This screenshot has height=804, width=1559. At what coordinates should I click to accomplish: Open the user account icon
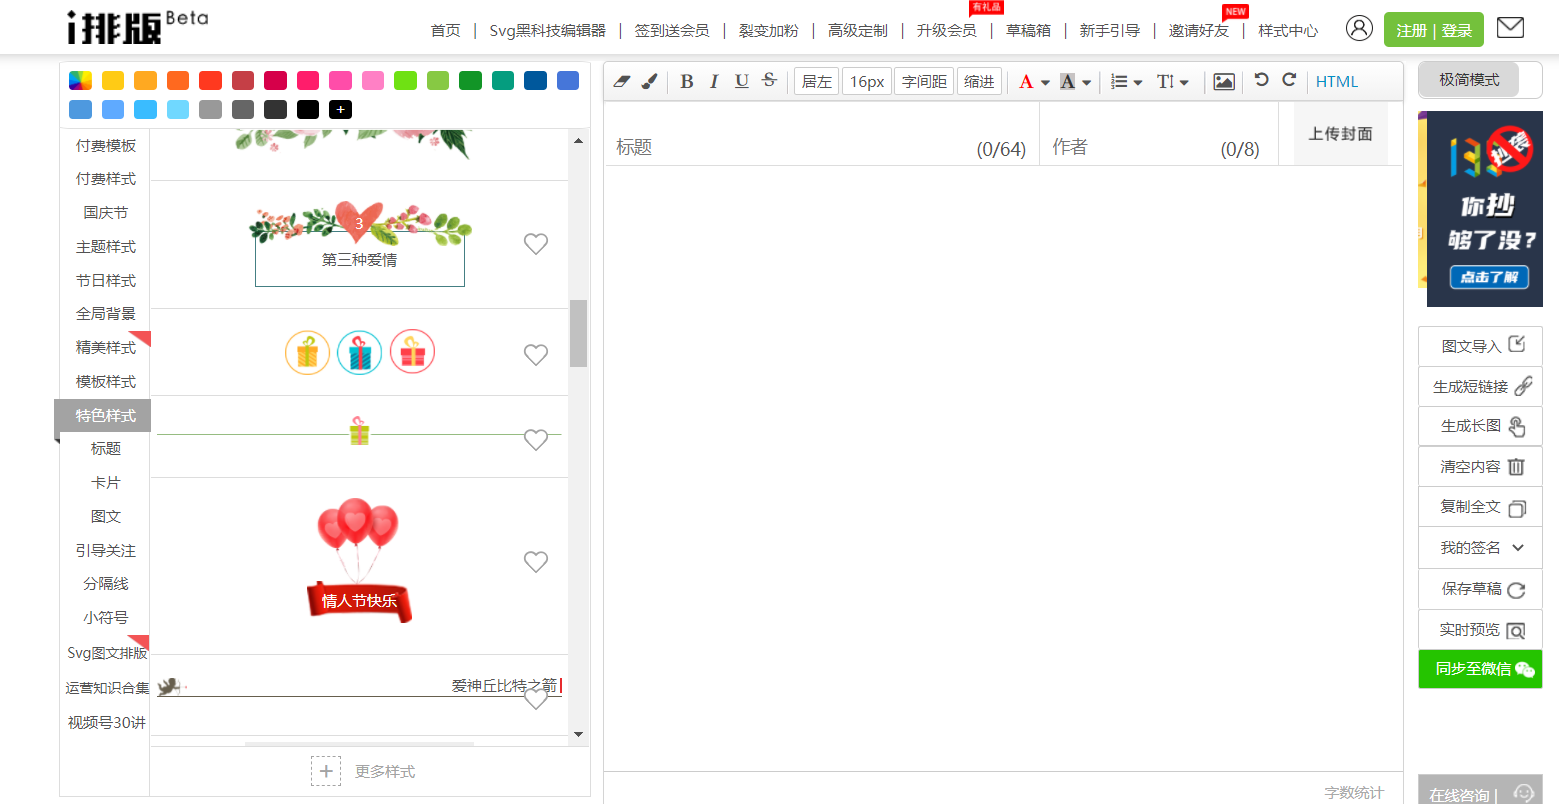1359,28
